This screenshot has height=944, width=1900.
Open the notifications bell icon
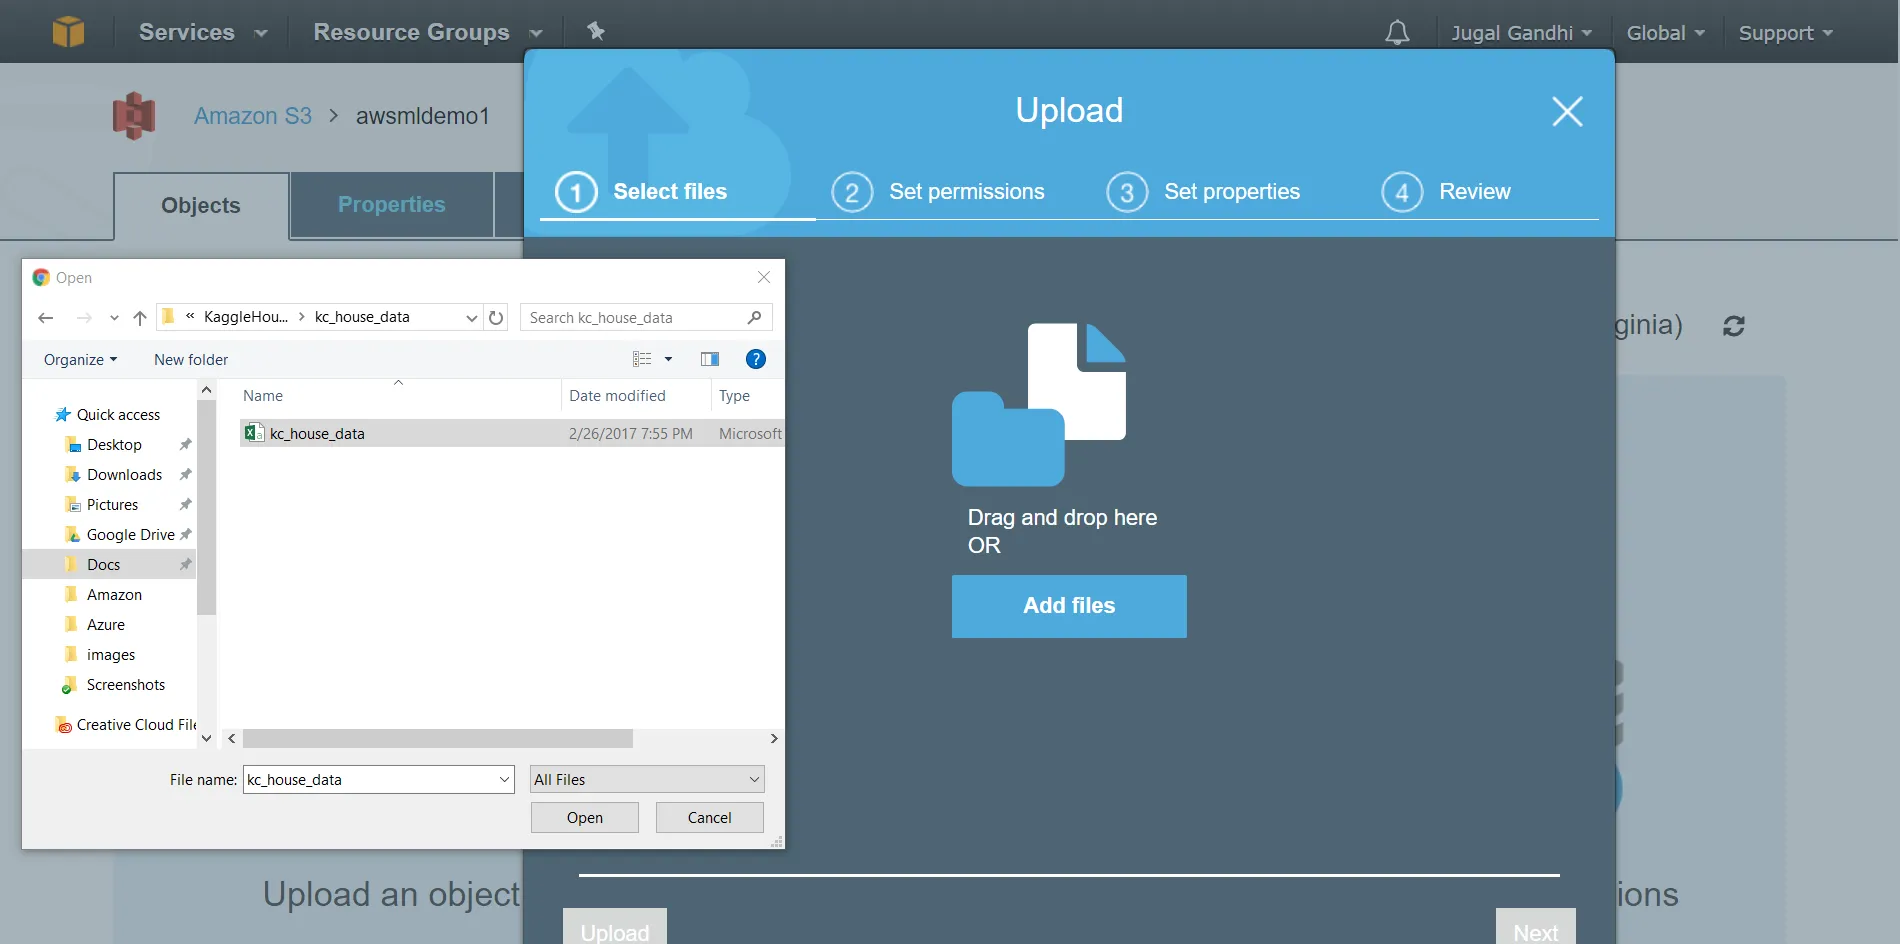[1397, 33]
